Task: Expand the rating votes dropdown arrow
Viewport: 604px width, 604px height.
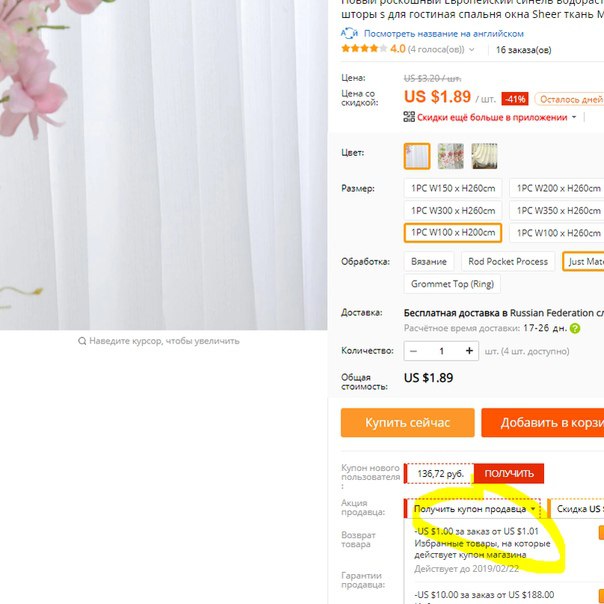Action: coord(472,50)
